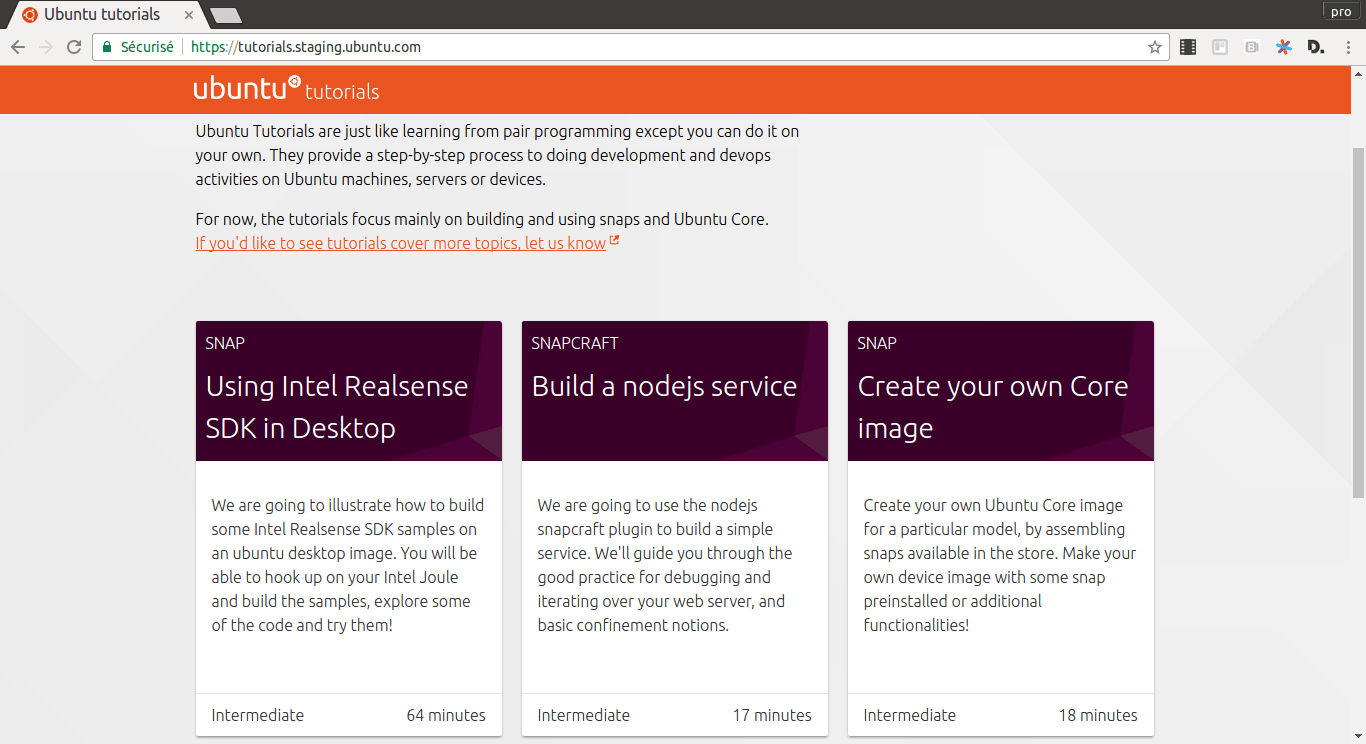Open the D. extension icon
The width and height of the screenshot is (1366, 744).
click(x=1316, y=47)
